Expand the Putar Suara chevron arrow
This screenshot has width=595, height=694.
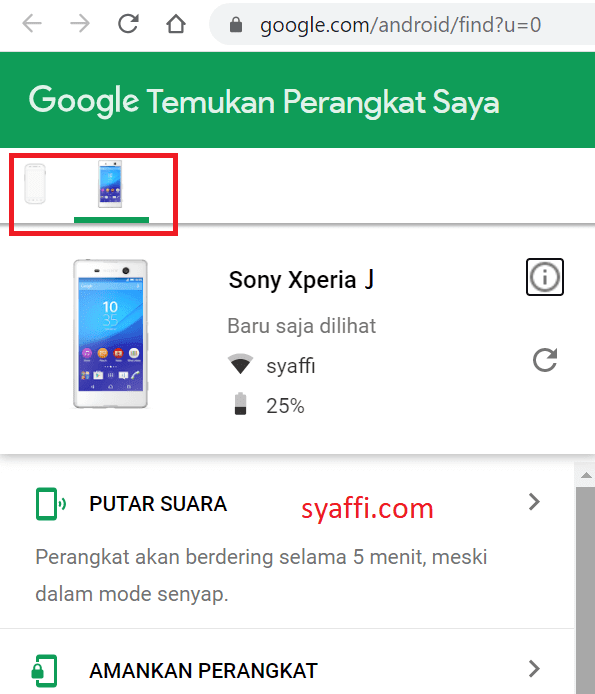pyautogui.click(x=534, y=502)
